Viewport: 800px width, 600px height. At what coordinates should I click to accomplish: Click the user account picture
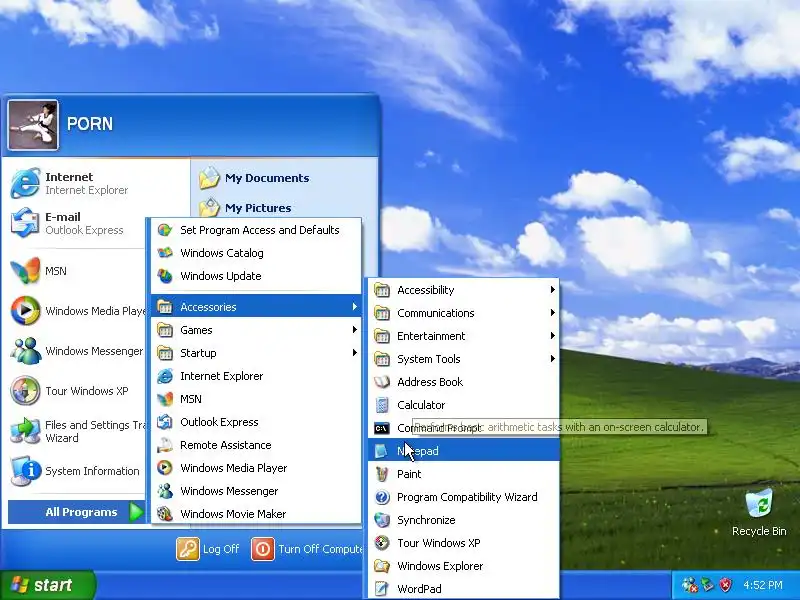point(33,125)
